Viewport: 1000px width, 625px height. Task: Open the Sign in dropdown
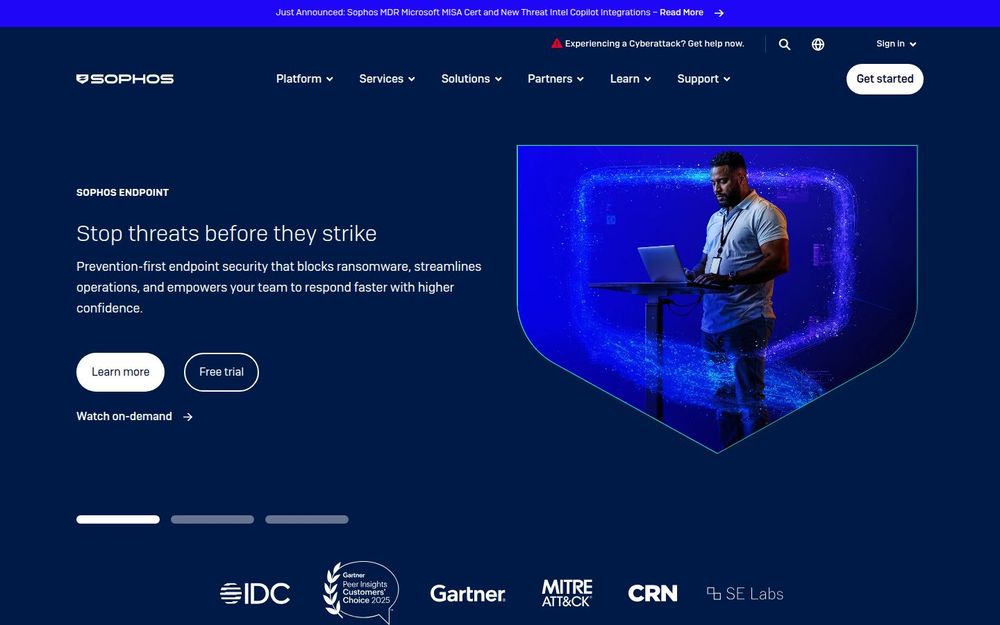[896, 44]
